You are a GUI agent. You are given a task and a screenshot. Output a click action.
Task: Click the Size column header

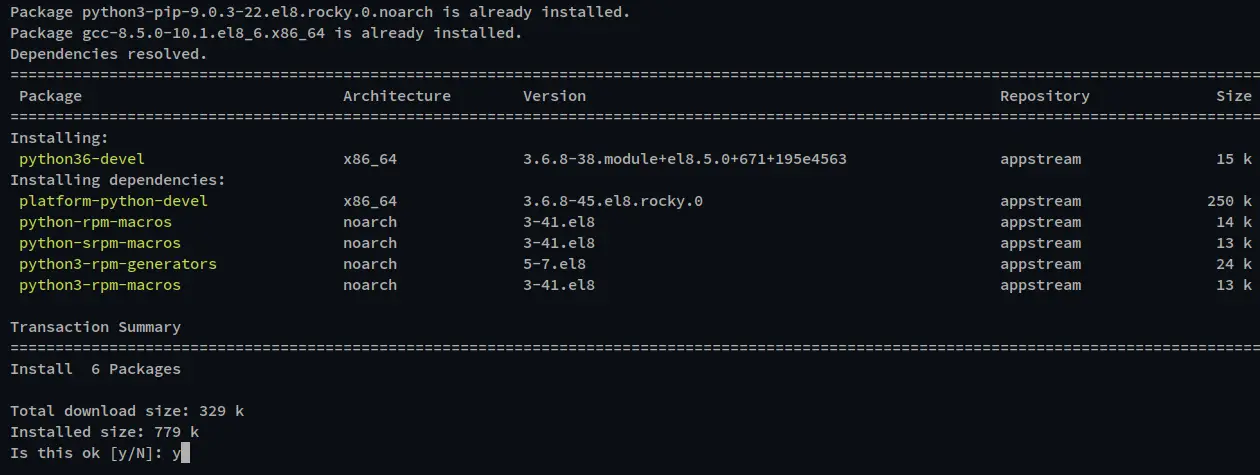click(x=1234, y=96)
